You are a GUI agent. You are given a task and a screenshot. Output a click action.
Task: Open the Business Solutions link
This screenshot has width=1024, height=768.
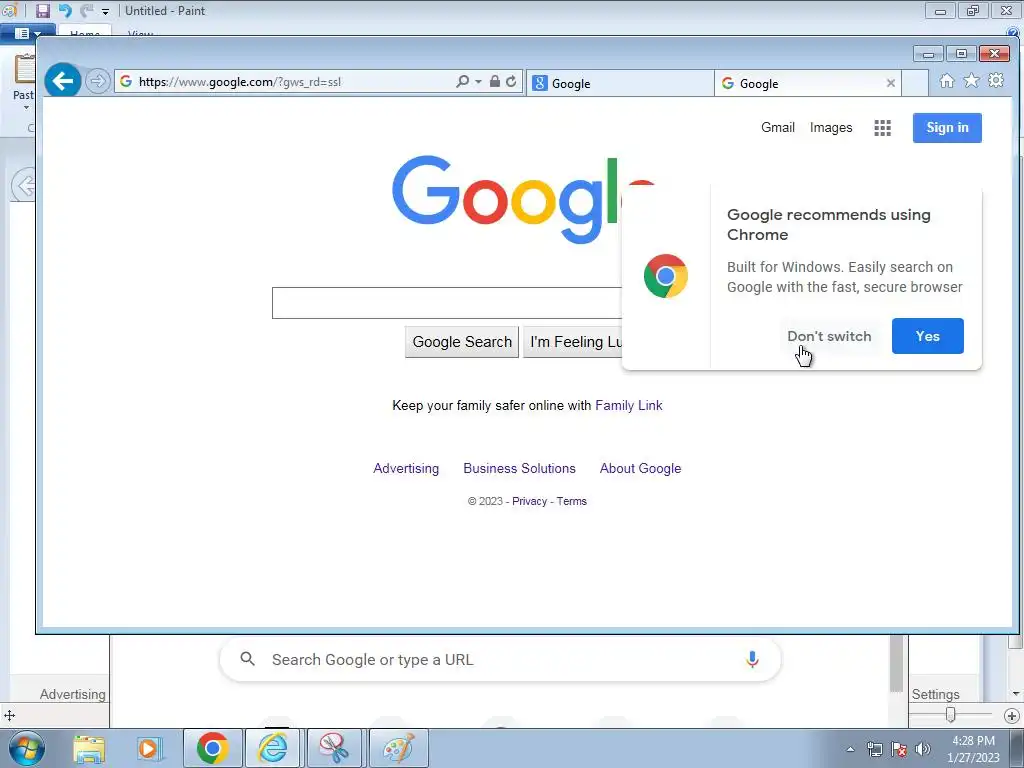pyautogui.click(x=519, y=468)
